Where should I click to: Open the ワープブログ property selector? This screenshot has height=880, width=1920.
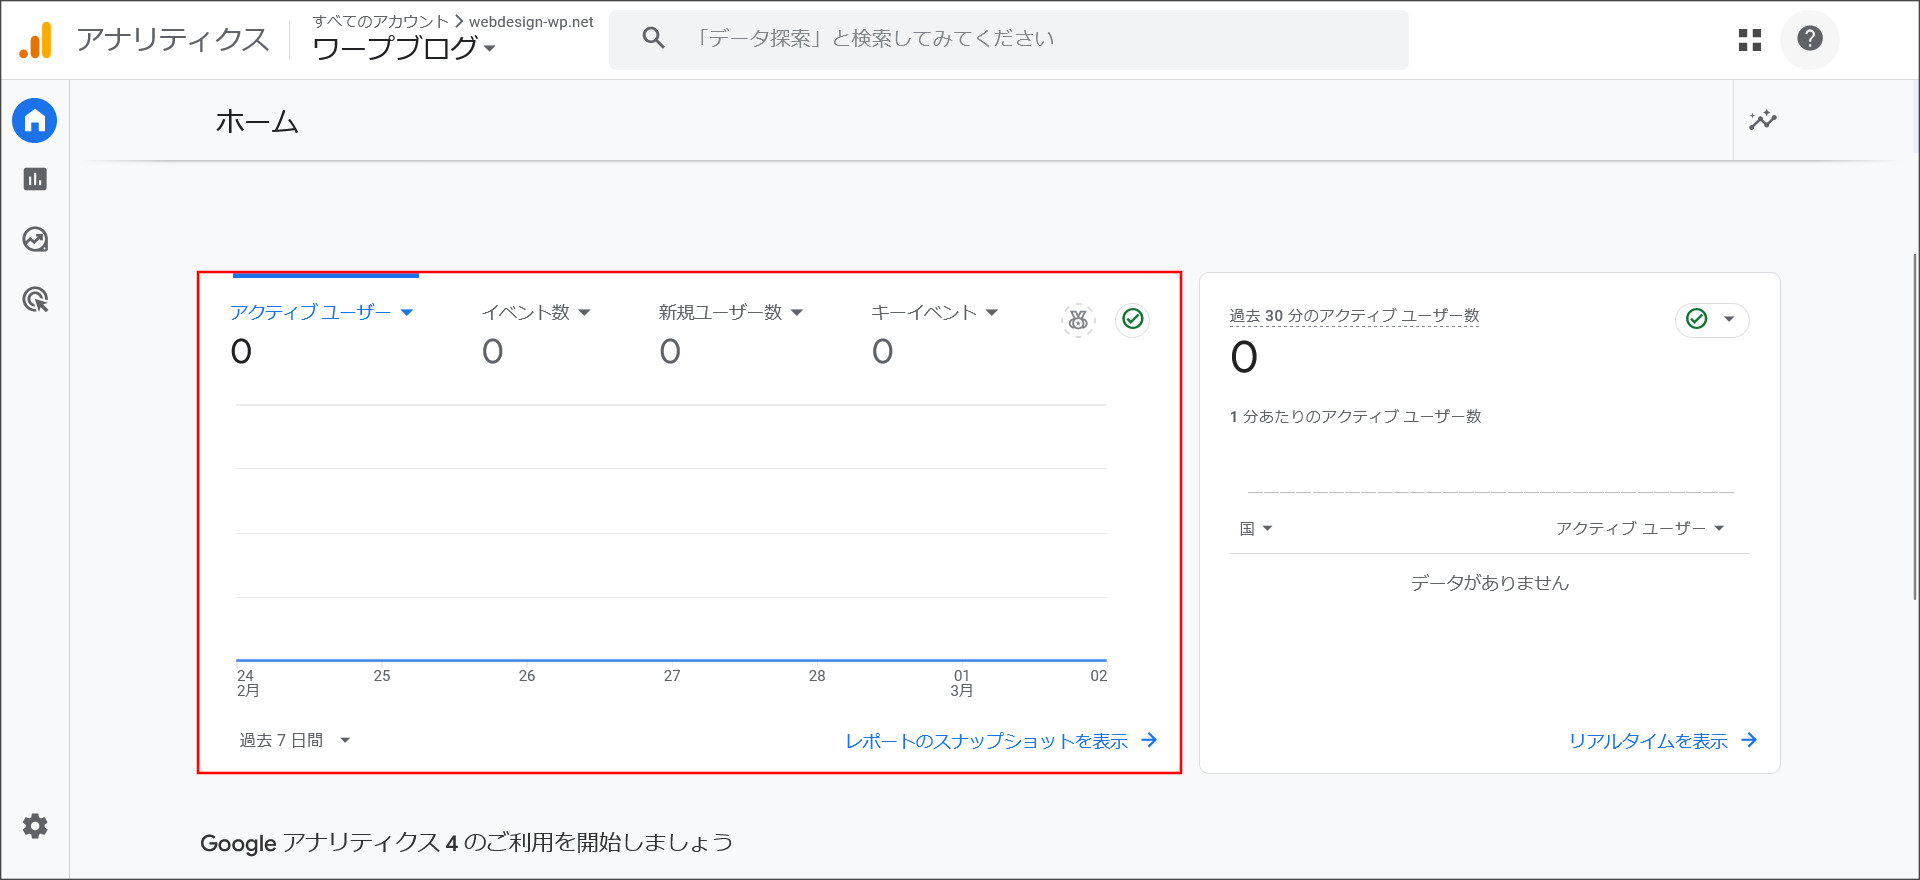404,48
